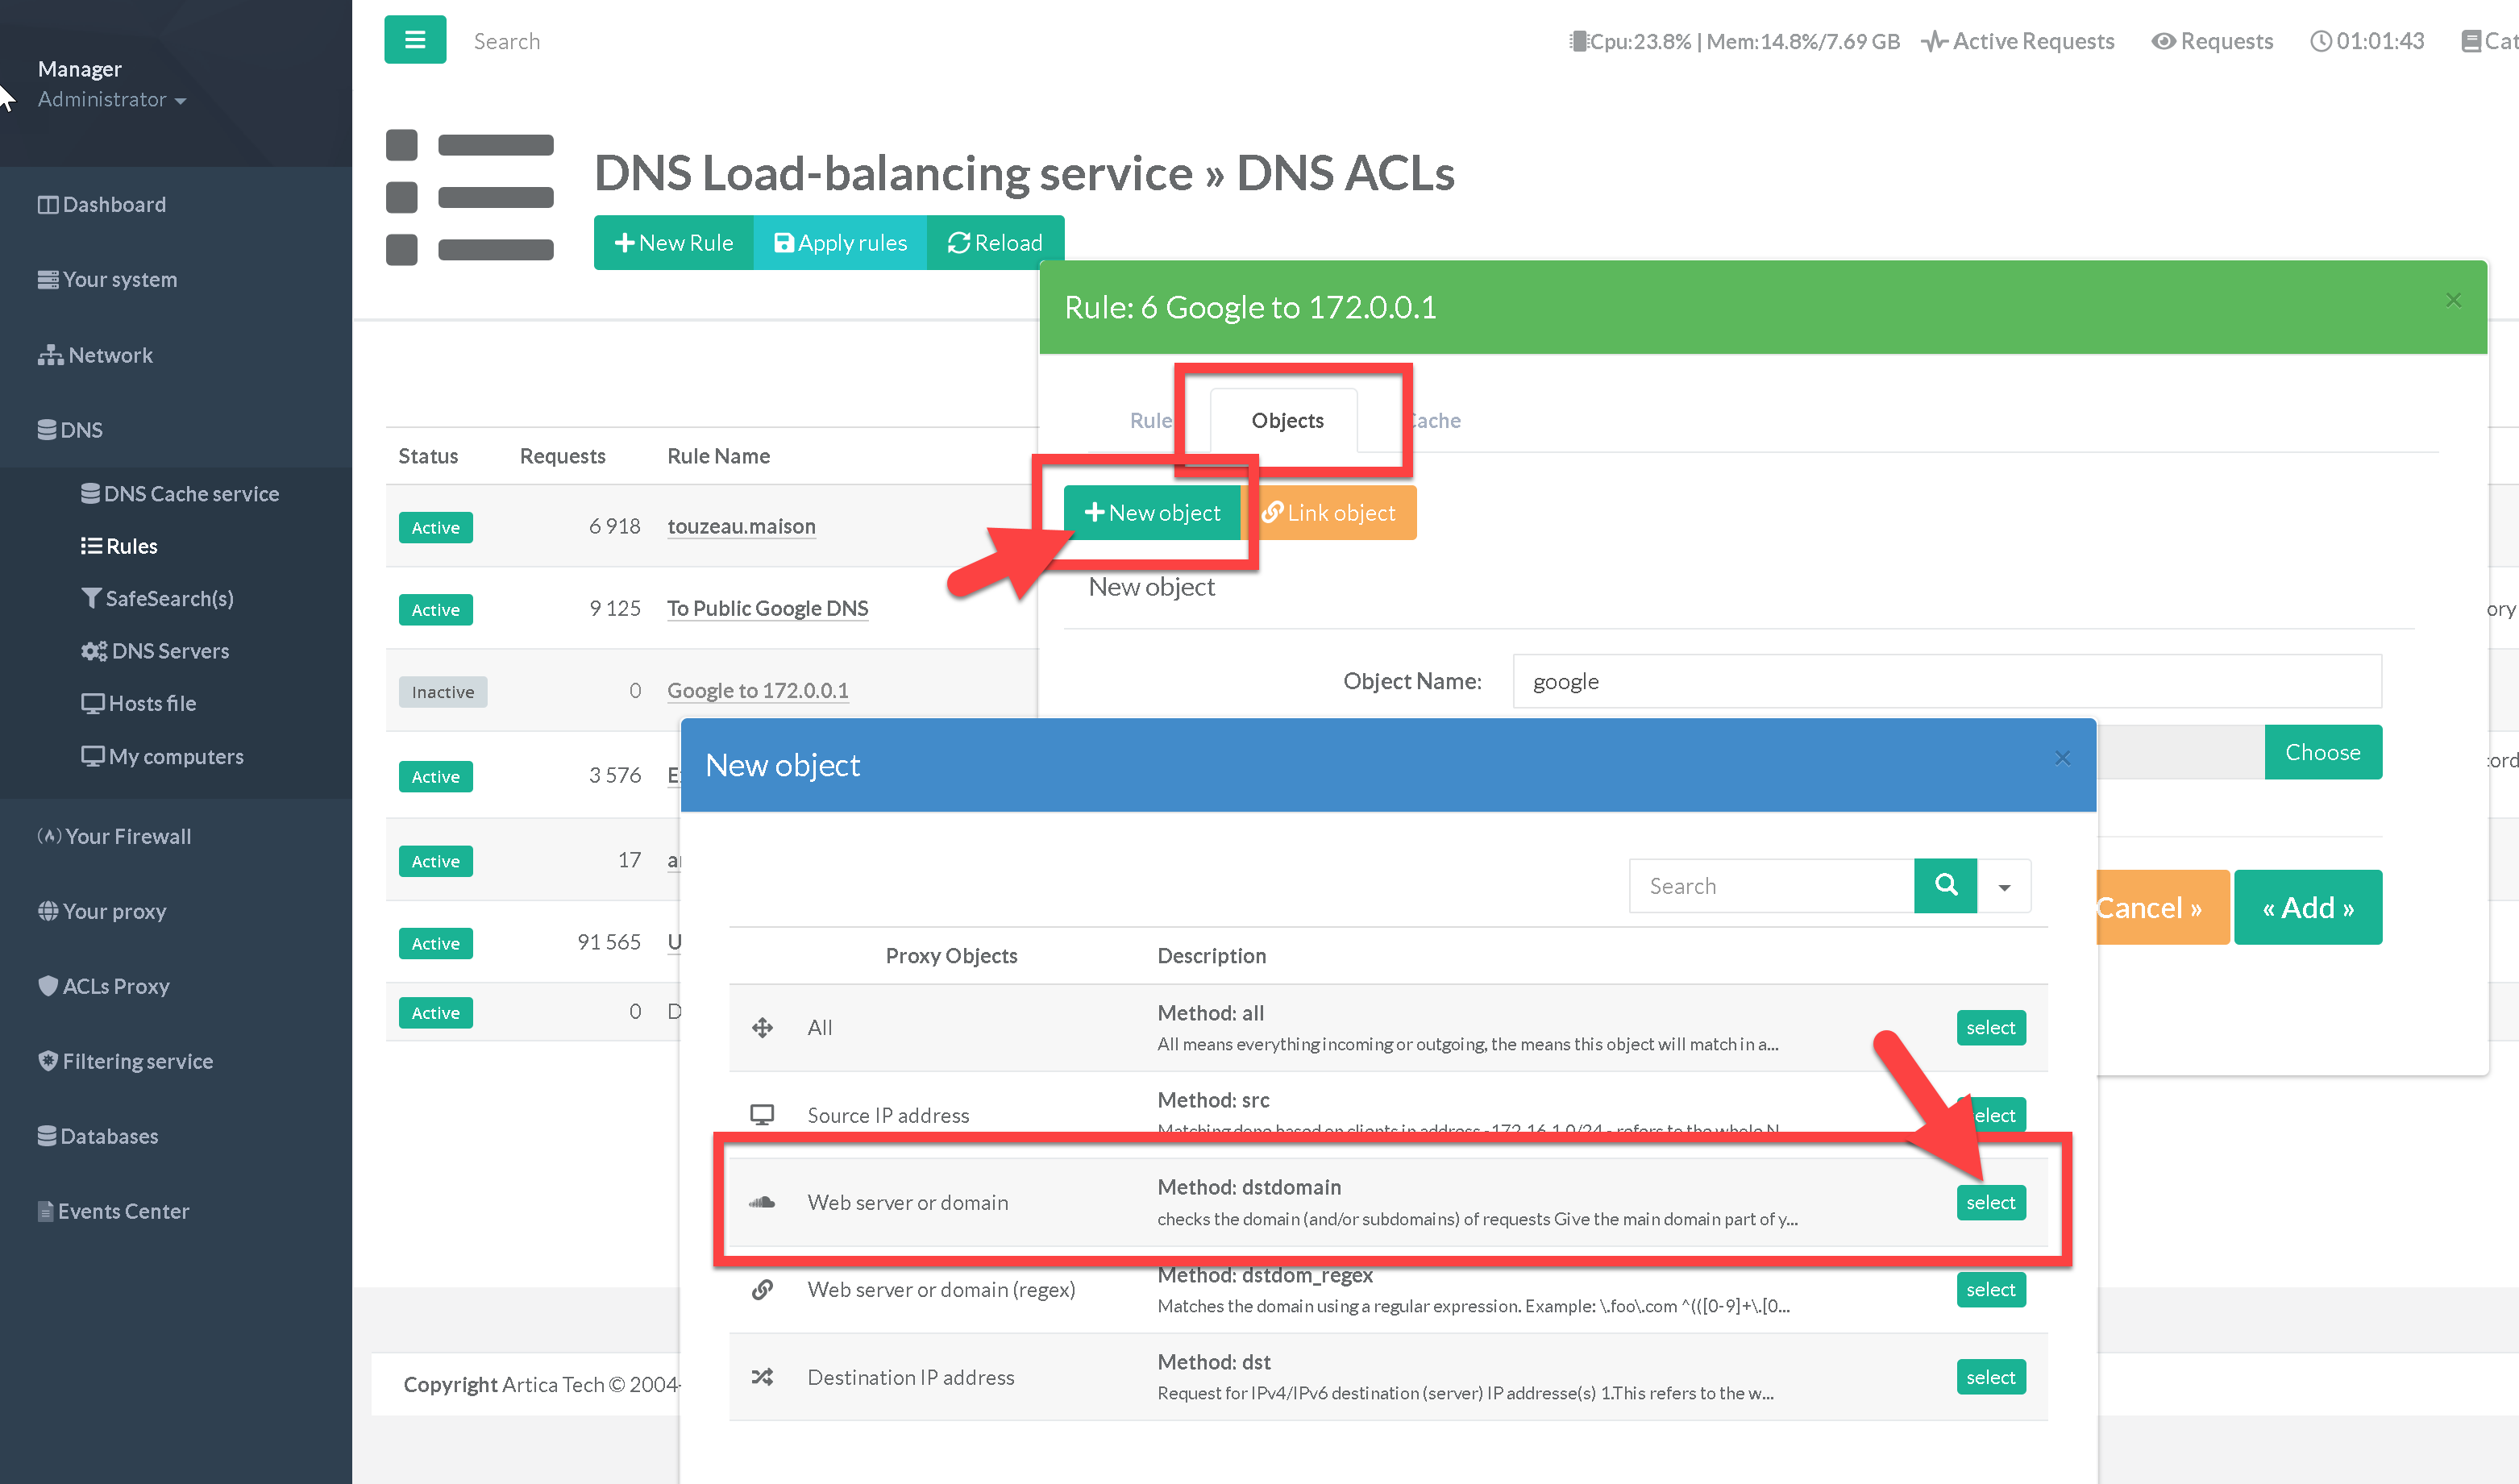The height and width of the screenshot is (1484, 2519).
Task: Click the Web server or domain cloud icon
Action: [762, 1202]
